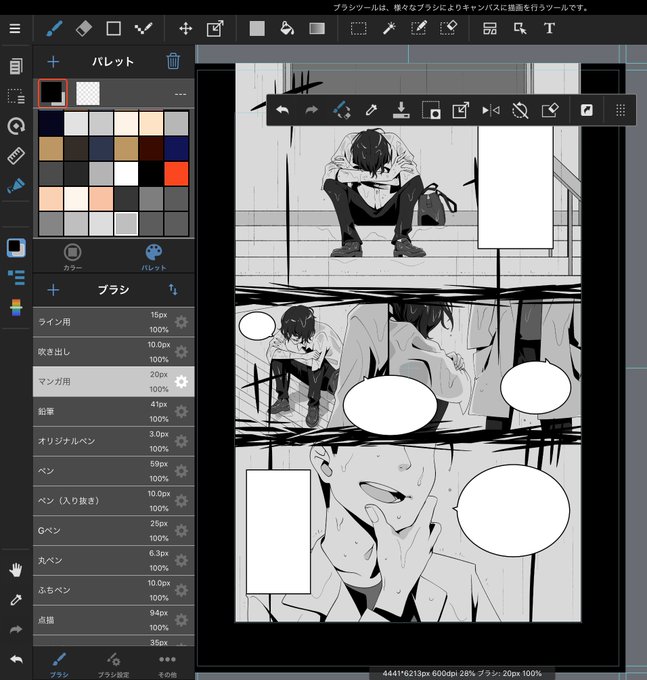Viewport: 647px width, 680px height.
Task: Choose the Selection Pen tool
Action: click(x=418, y=29)
